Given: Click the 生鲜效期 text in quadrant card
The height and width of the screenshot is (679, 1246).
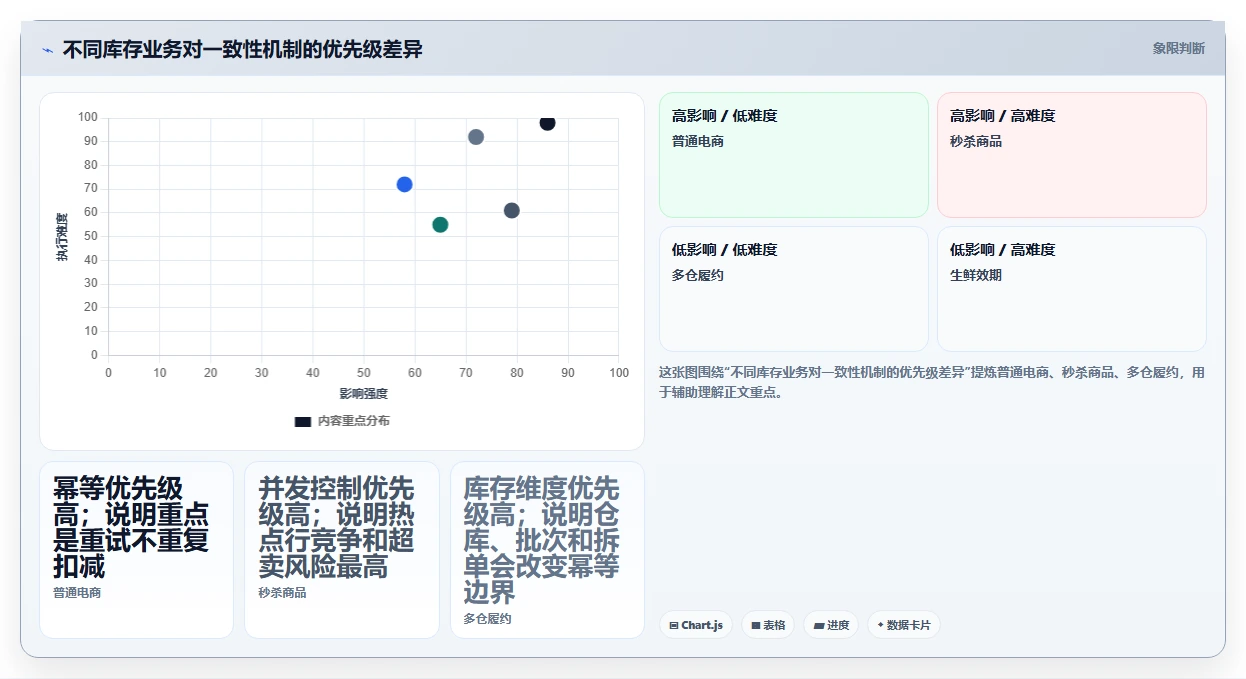Looking at the screenshot, I should [976, 275].
